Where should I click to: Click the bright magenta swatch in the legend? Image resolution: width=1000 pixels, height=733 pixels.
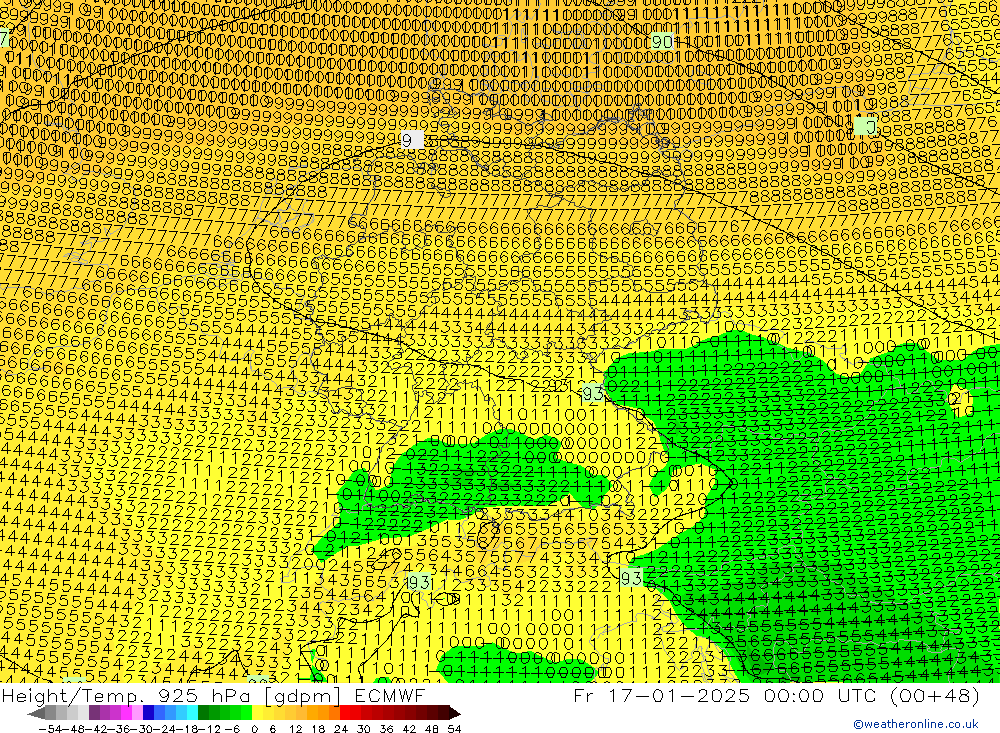click(126, 714)
